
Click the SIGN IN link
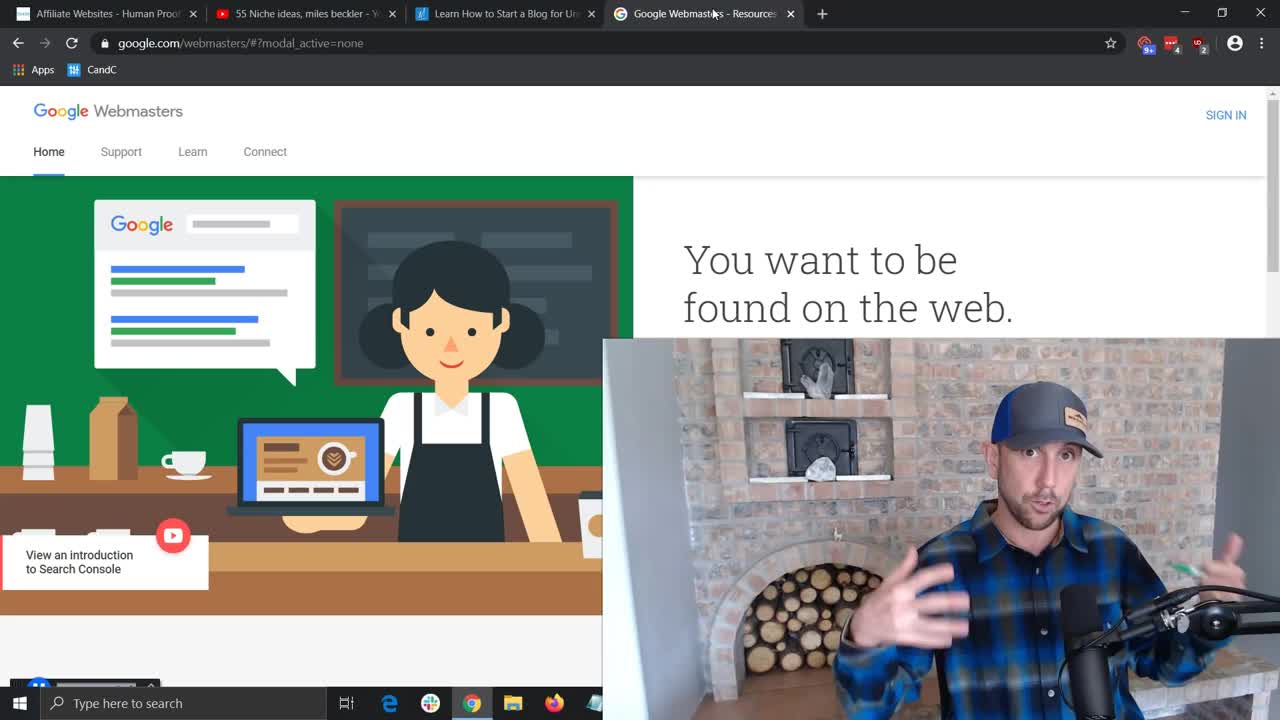1226,115
